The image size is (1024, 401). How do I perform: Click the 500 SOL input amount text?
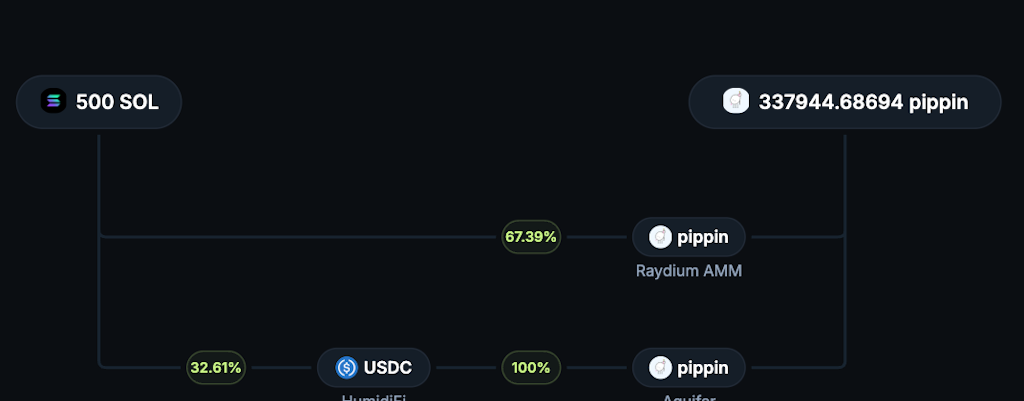pyautogui.click(x=117, y=102)
